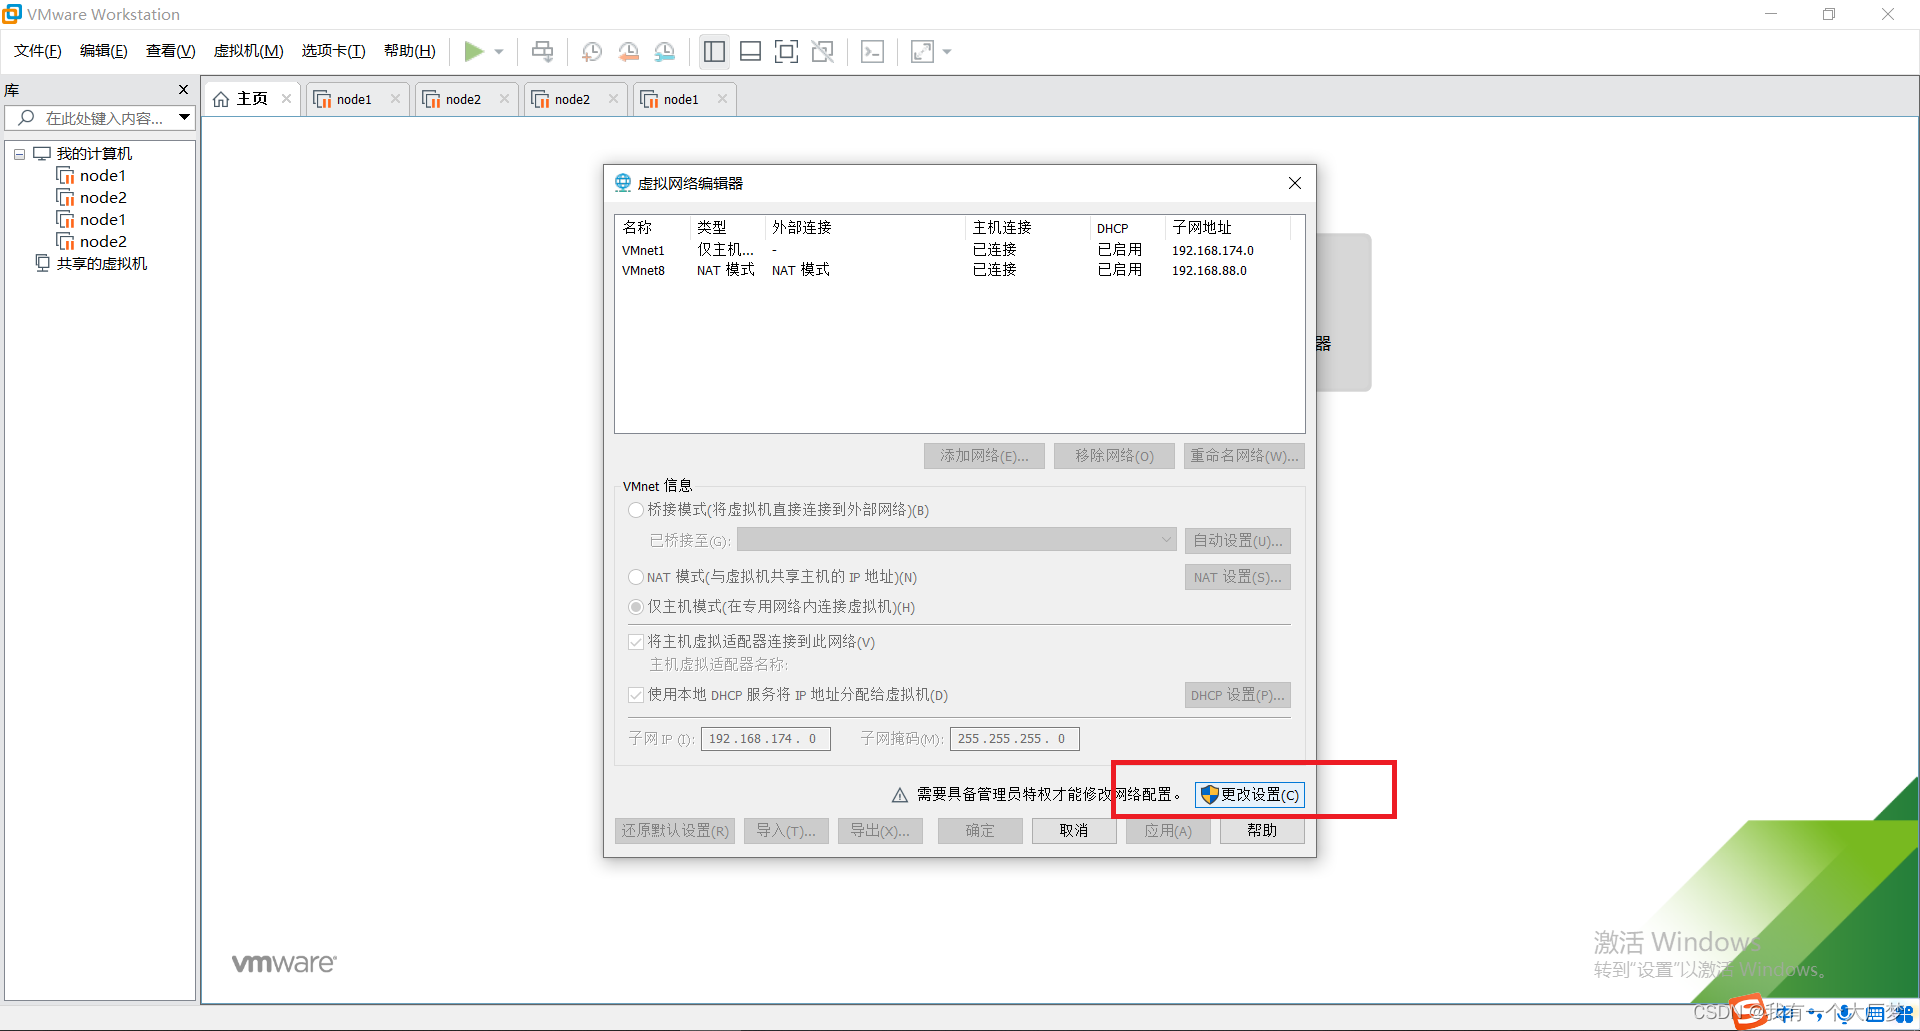Click the take snapshot clock icon
The width and height of the screenshot is (1920, 1031).
(x=592, y=52)
